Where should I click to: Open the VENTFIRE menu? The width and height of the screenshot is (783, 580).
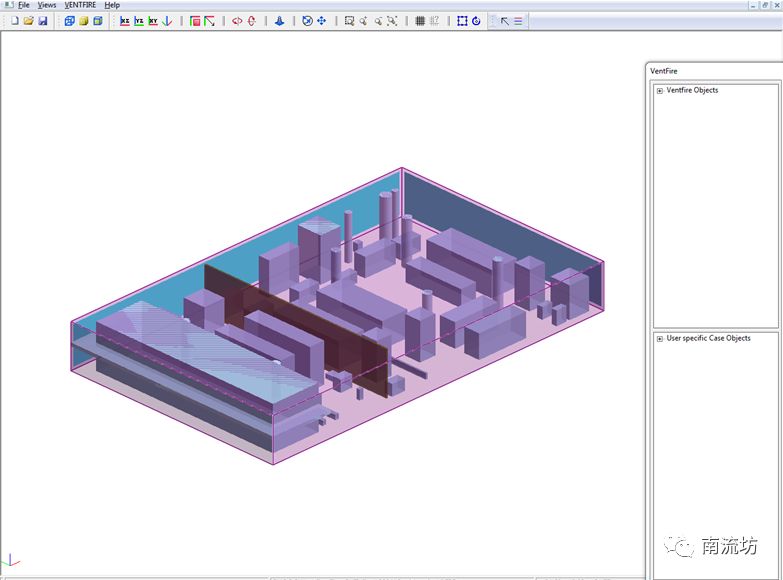coord(81,5)
